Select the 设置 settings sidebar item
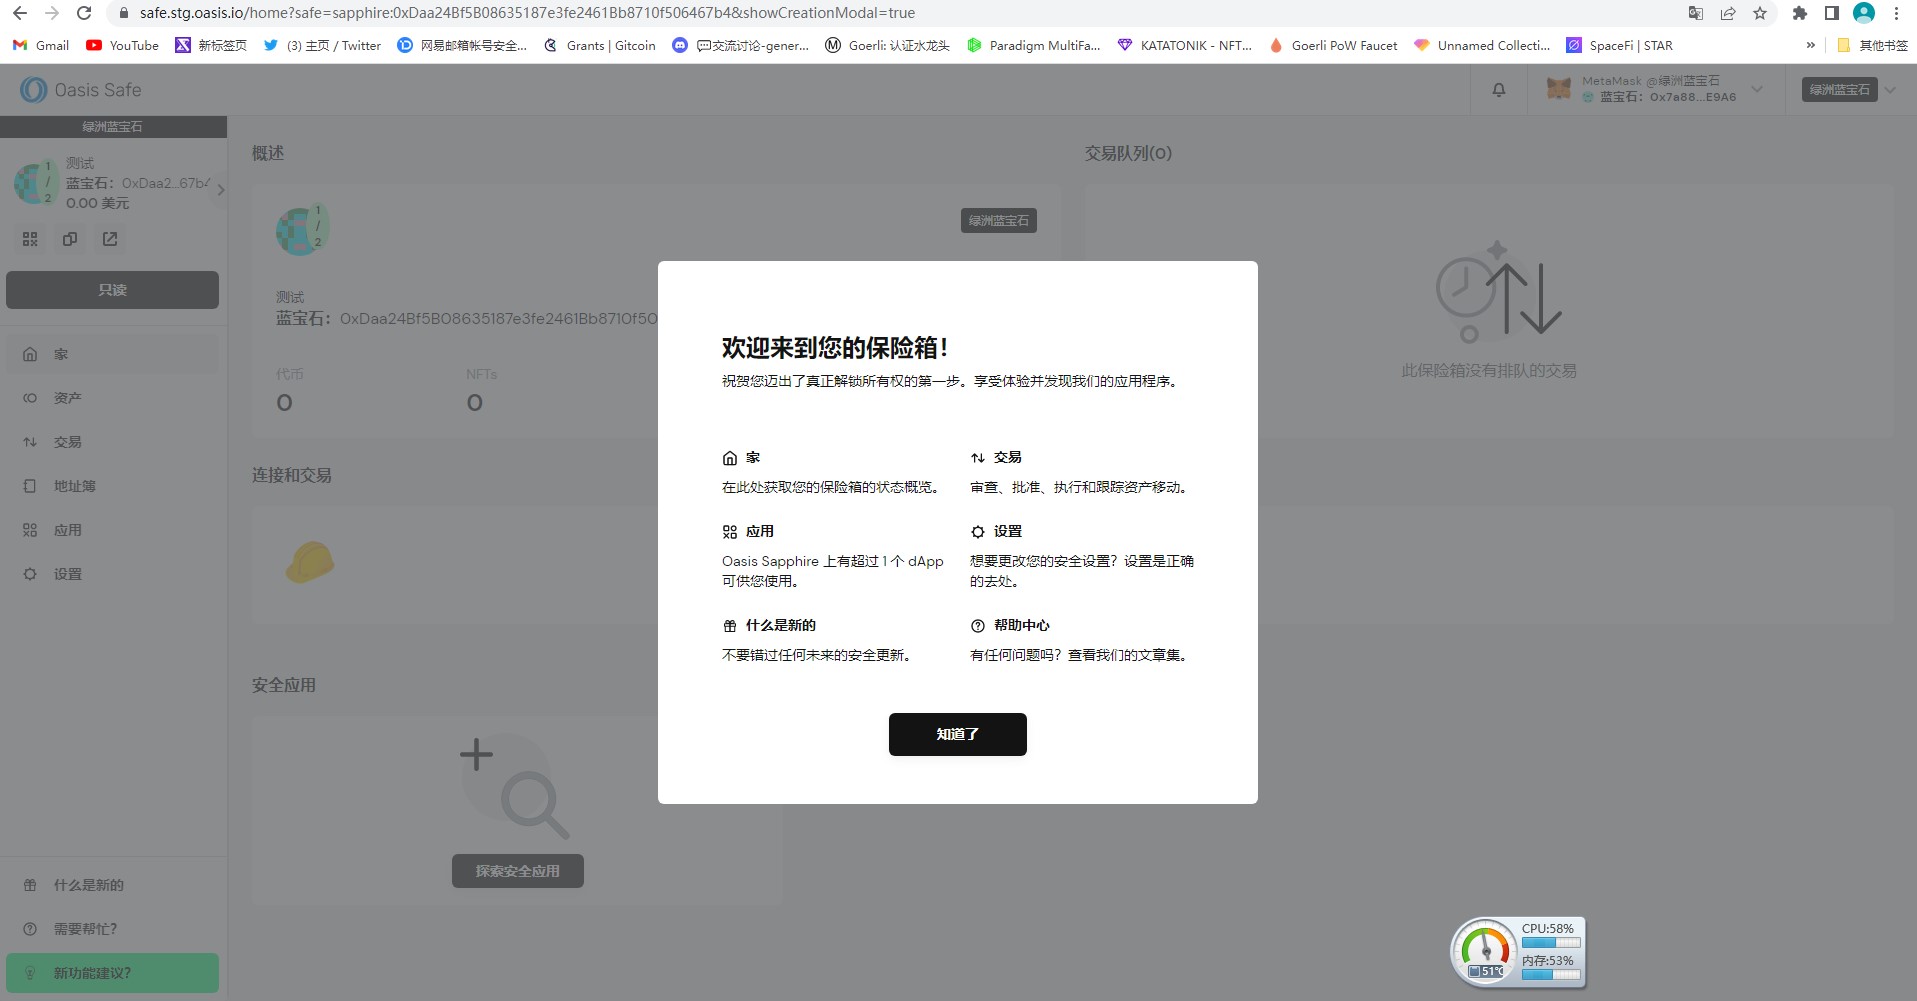Image resolution: width=1917 pixels, height=1001 pixels. 112,574
